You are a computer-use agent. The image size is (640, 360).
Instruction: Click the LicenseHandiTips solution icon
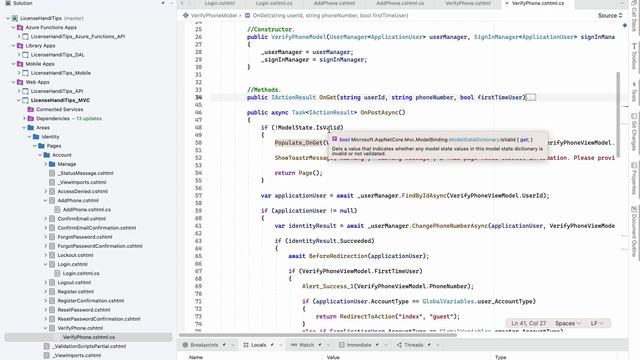[x=15, y=18]
